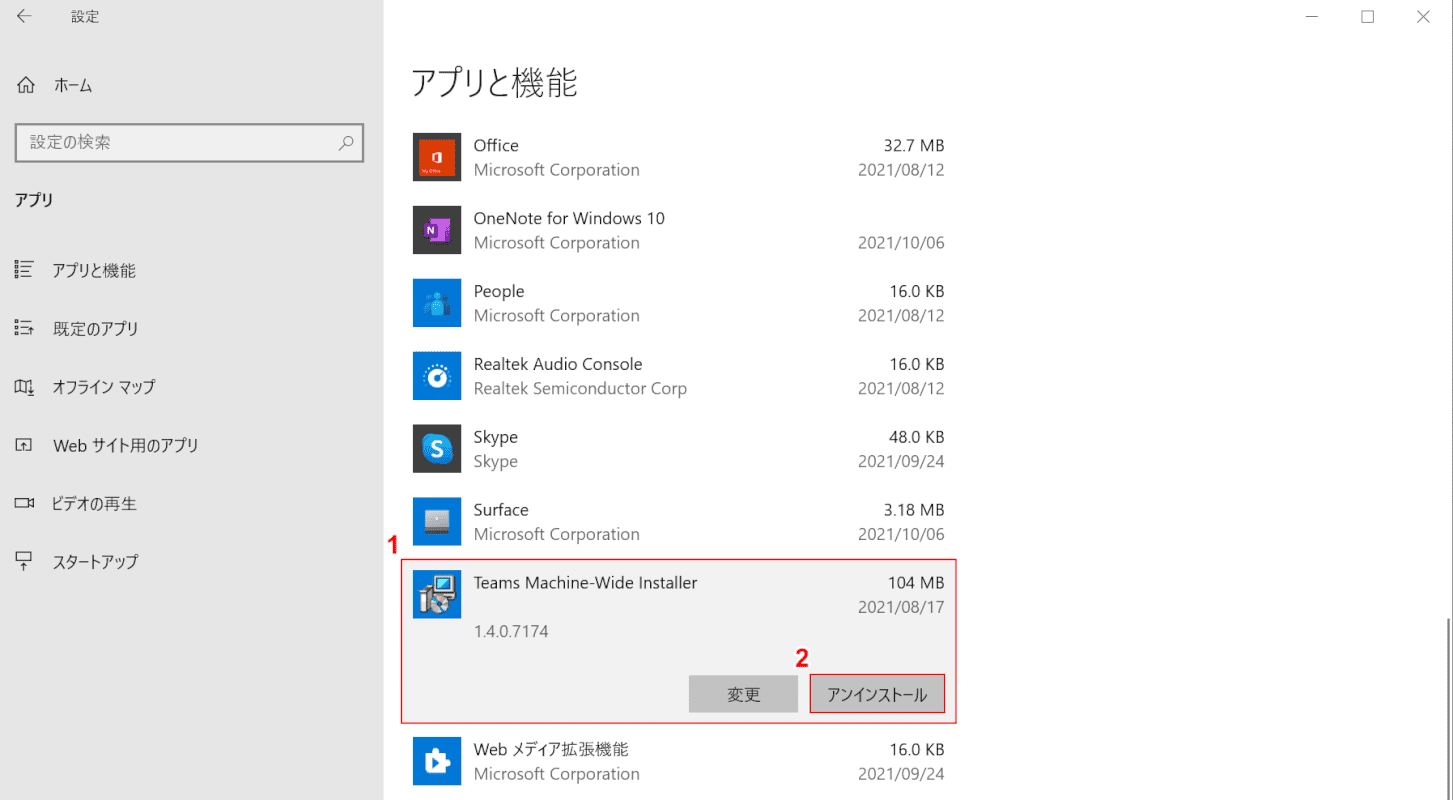Click the Web サイト用のアプリ icon
Viewport: 1453px width, 800px height.
tap(25, 445)
